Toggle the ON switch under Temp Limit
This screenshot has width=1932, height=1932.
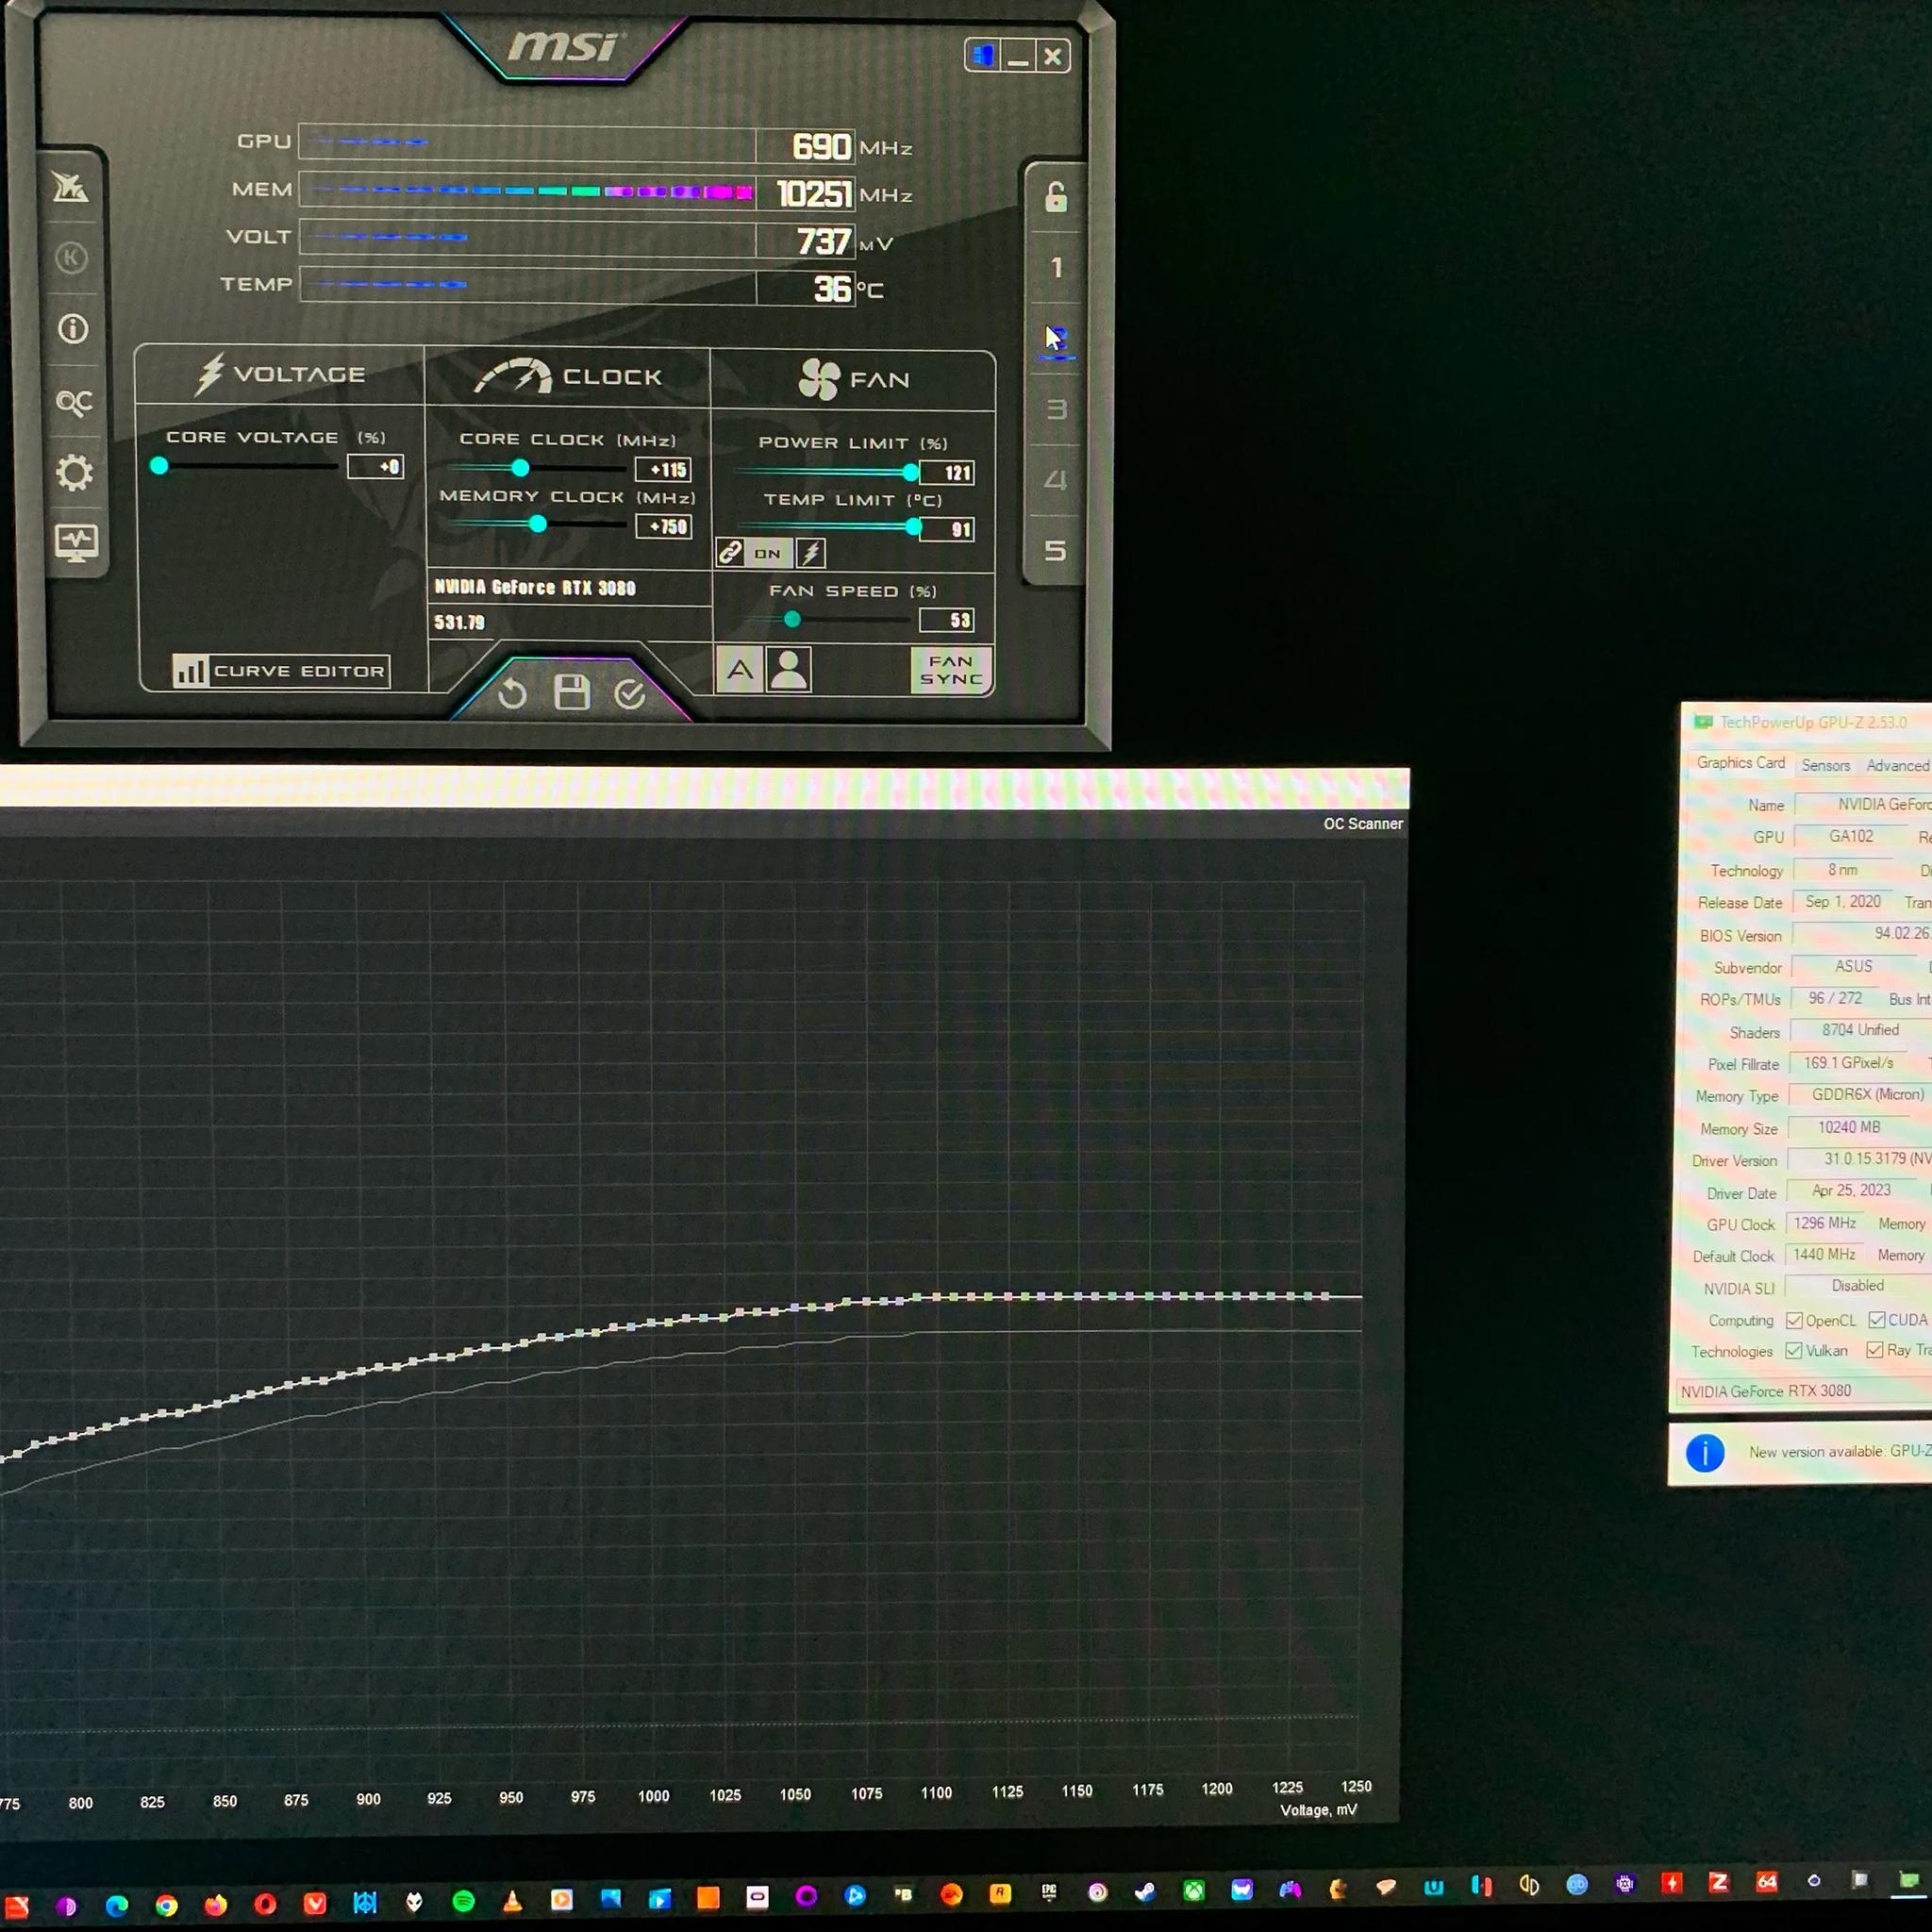[768, 553]
